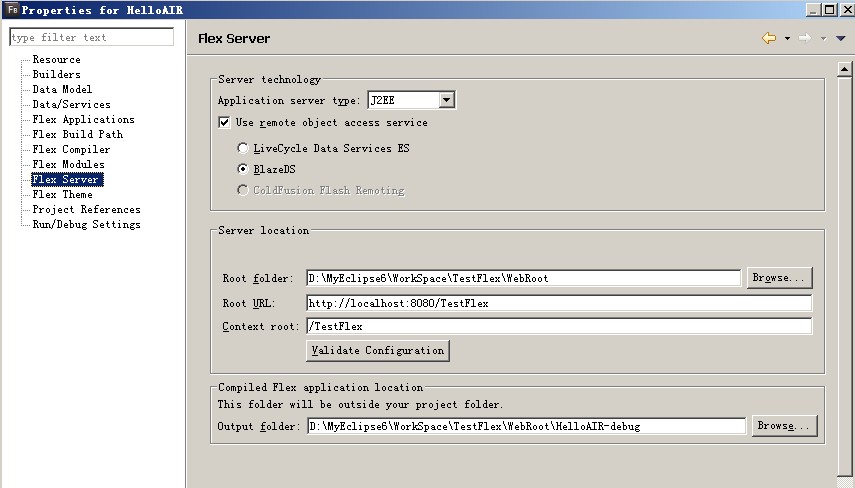The image size is (855, 488).
Task: Click the back navigation arrow
Action: point(768,38)
